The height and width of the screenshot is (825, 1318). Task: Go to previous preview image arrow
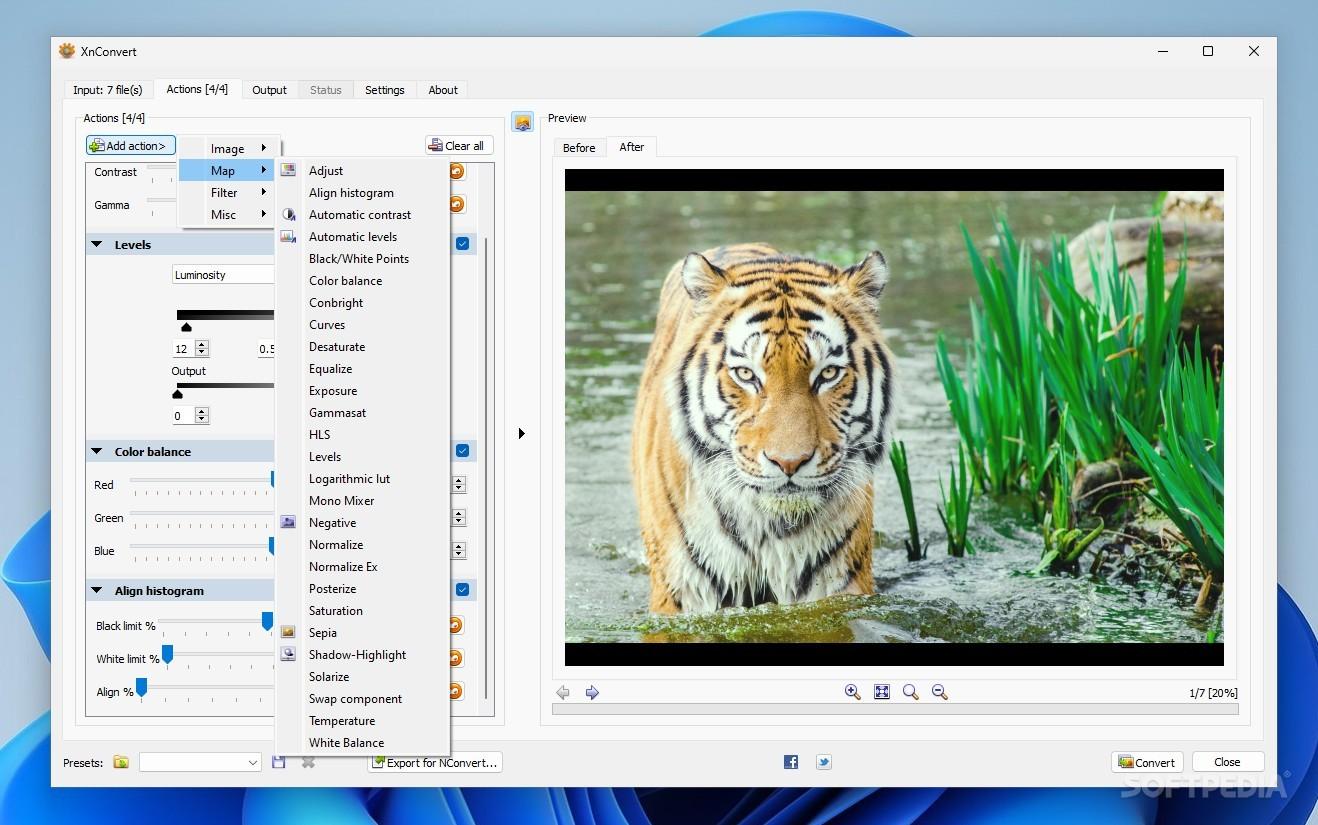[563, 692]
